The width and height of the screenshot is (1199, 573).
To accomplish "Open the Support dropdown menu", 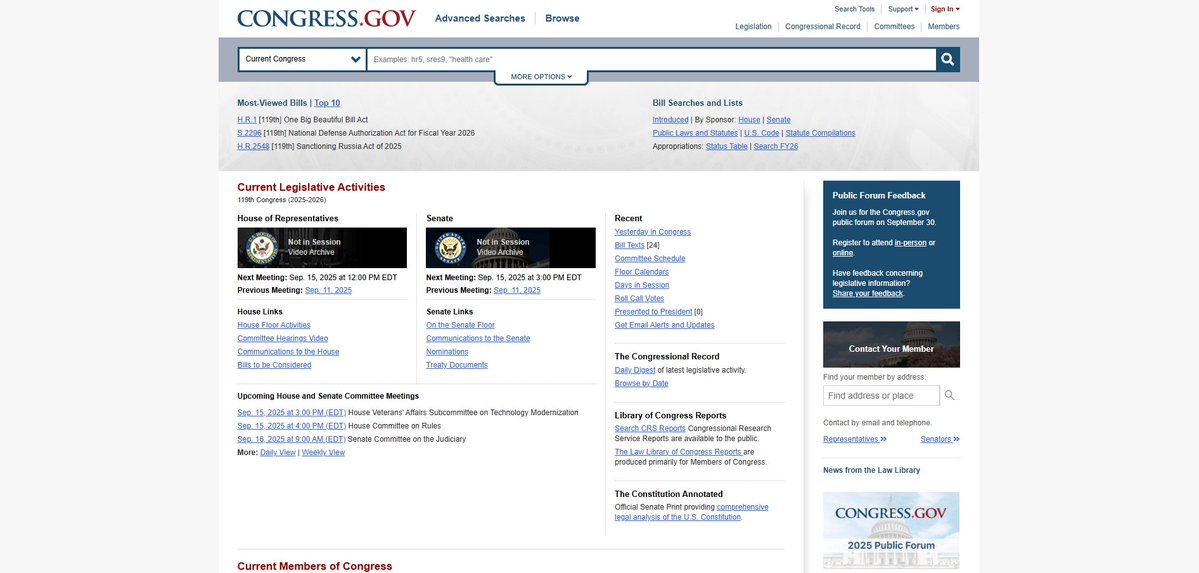I will point(903,9).
